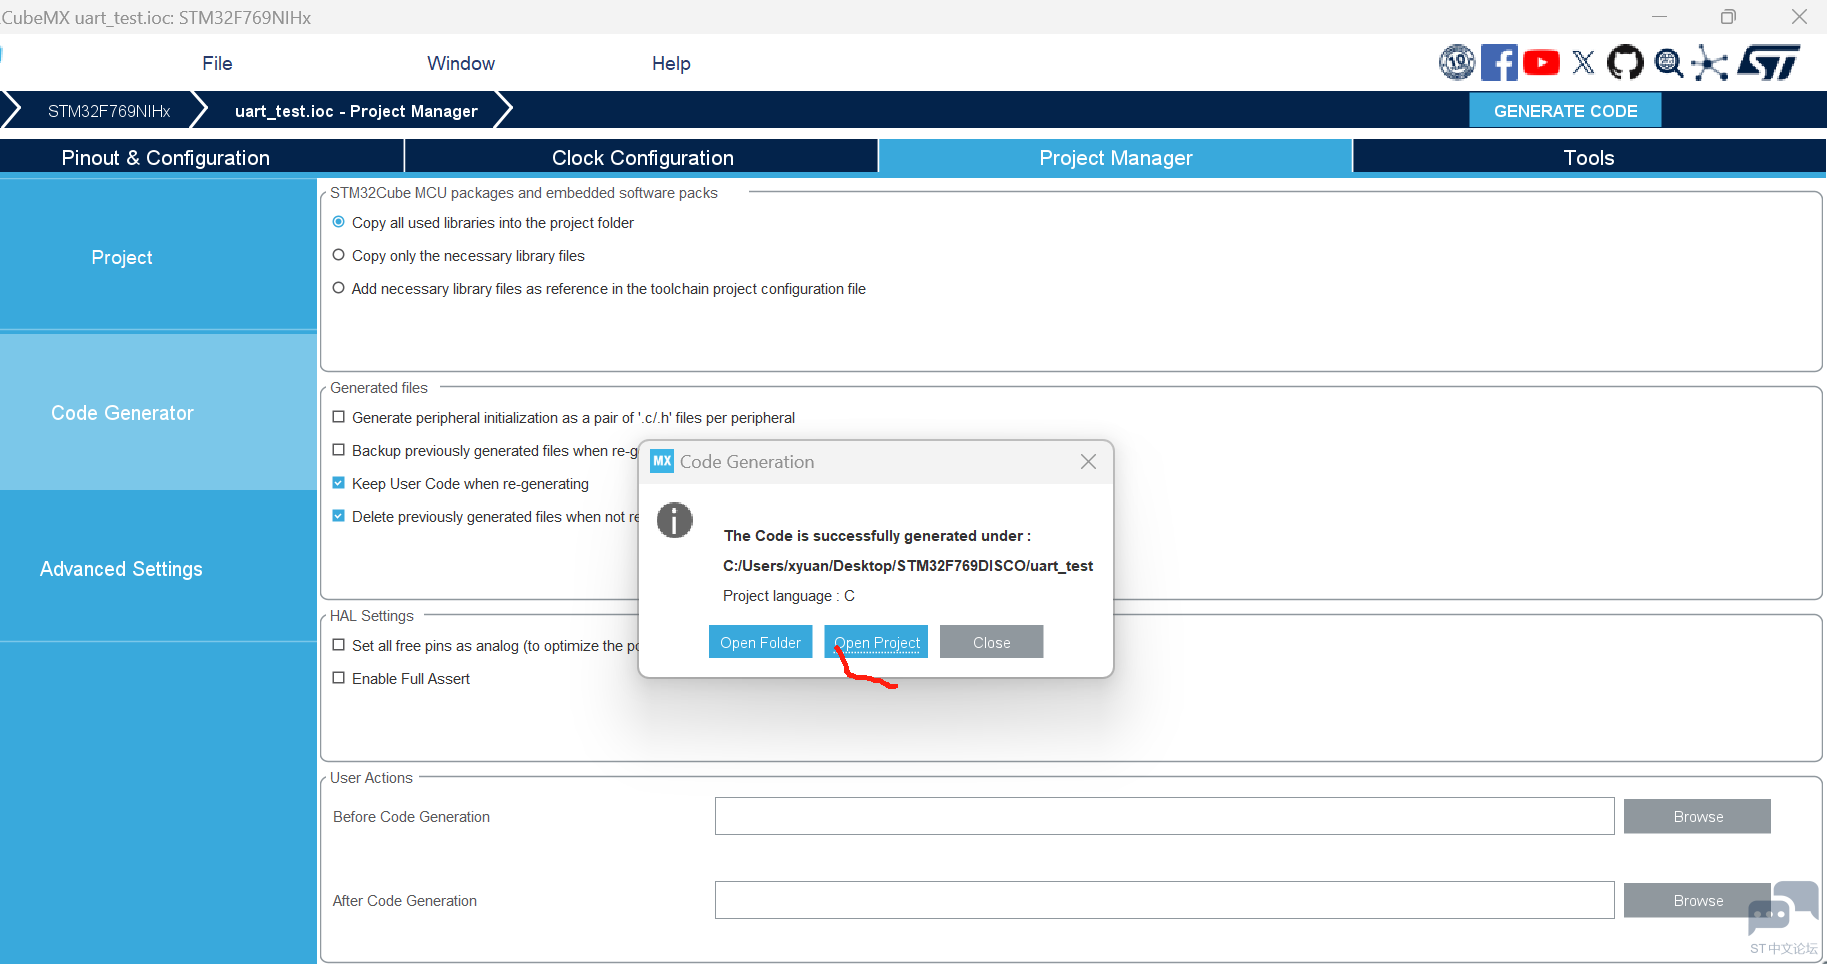Open the Project side section
This screenshot has height=964, width=1827.
[158, 257]
